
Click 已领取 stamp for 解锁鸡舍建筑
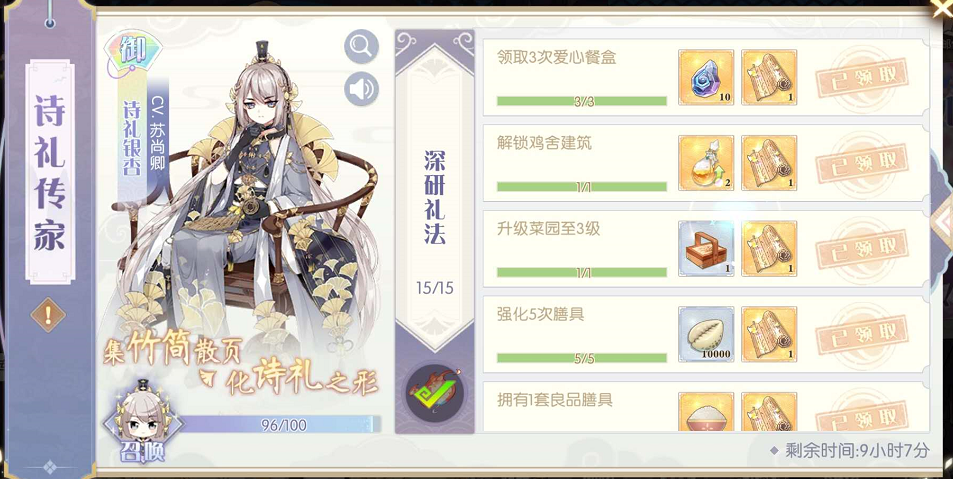[863, 163]
